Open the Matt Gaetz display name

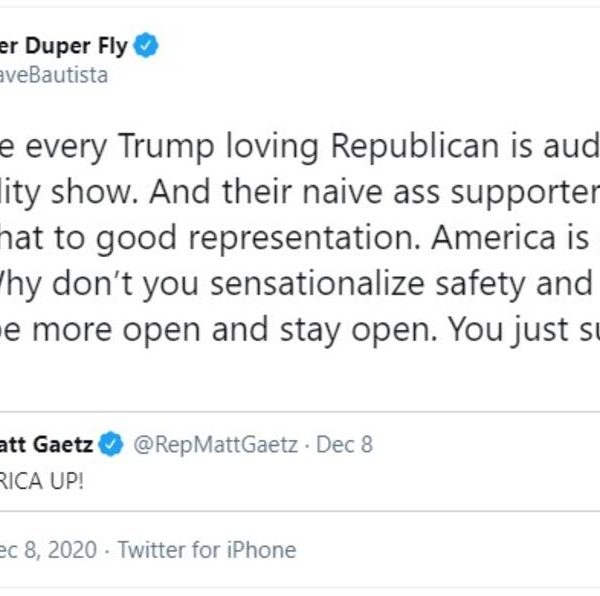point(50,444)
